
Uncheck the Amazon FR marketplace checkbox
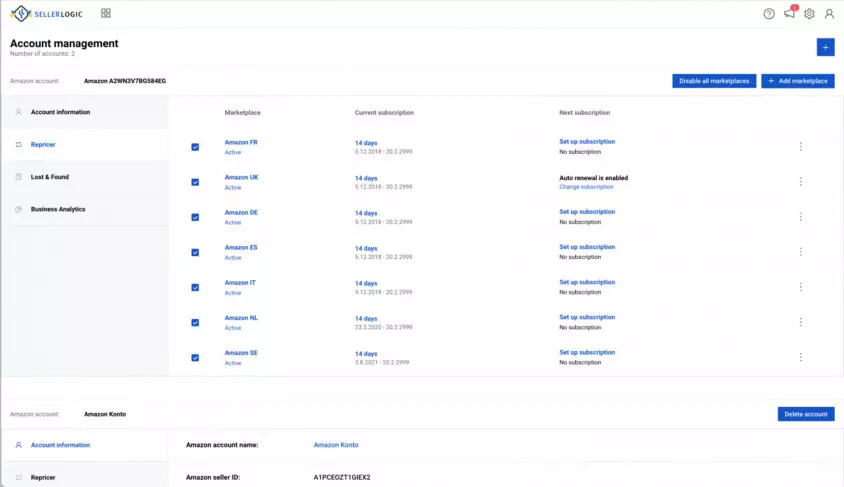pyautogui.click(x=195, y=147)
